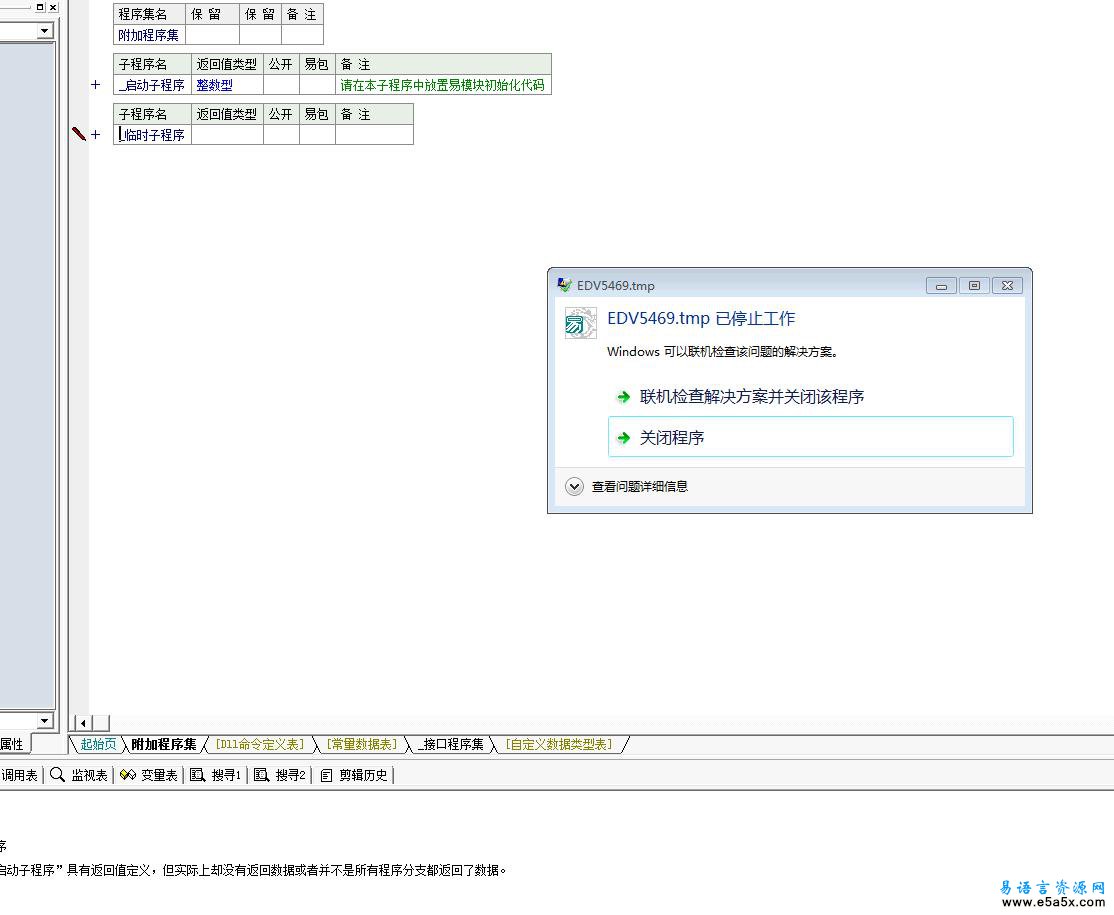Screen dimensions: 1114x915
Task: Click the green arrow beside 联机检查解决方案
Action: click(623, 397)
